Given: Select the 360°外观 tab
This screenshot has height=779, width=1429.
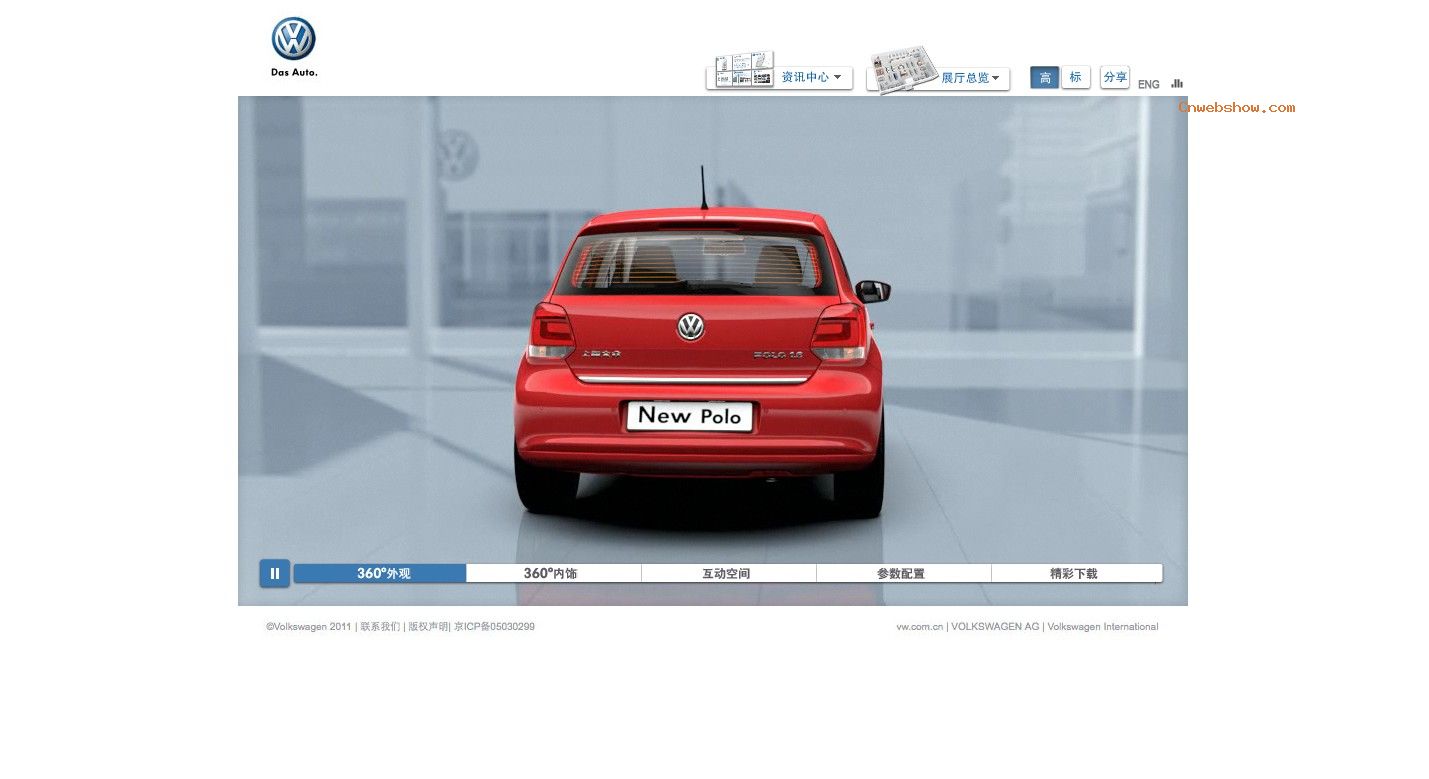Looking at the screenshot, I should coord(380,573).
